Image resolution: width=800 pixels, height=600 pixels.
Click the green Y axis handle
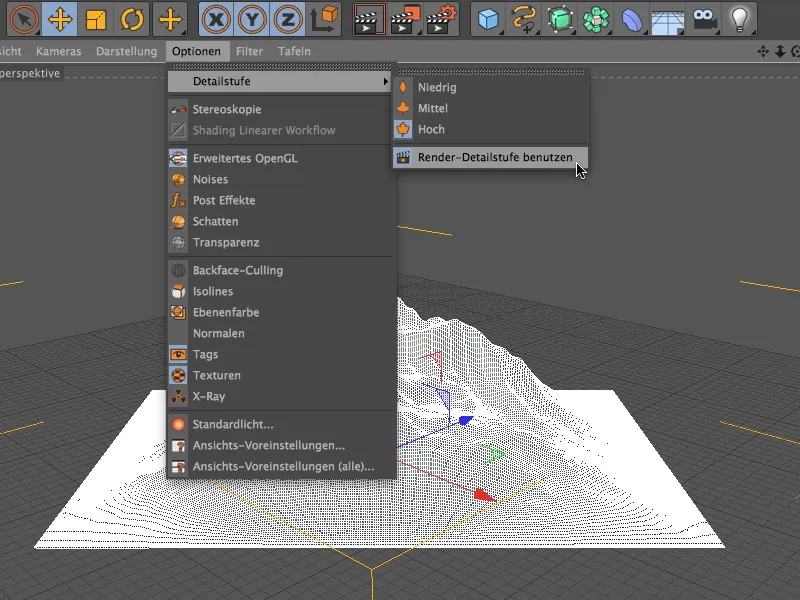tap(493, 453)
